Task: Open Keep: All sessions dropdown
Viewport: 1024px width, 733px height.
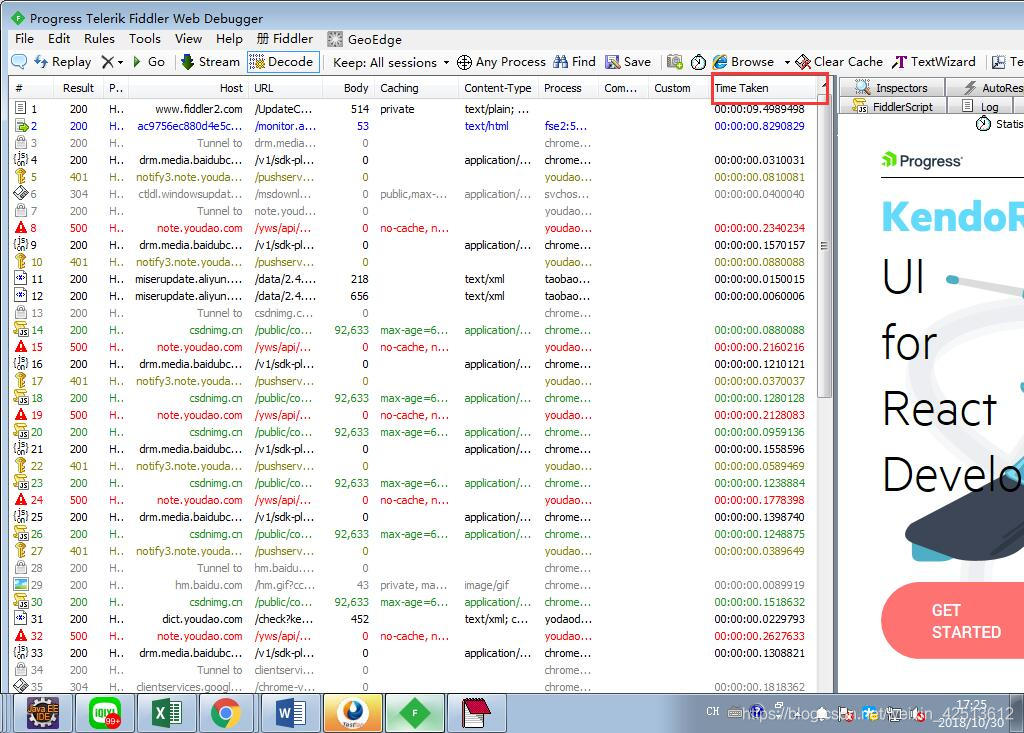Action: 391,62
